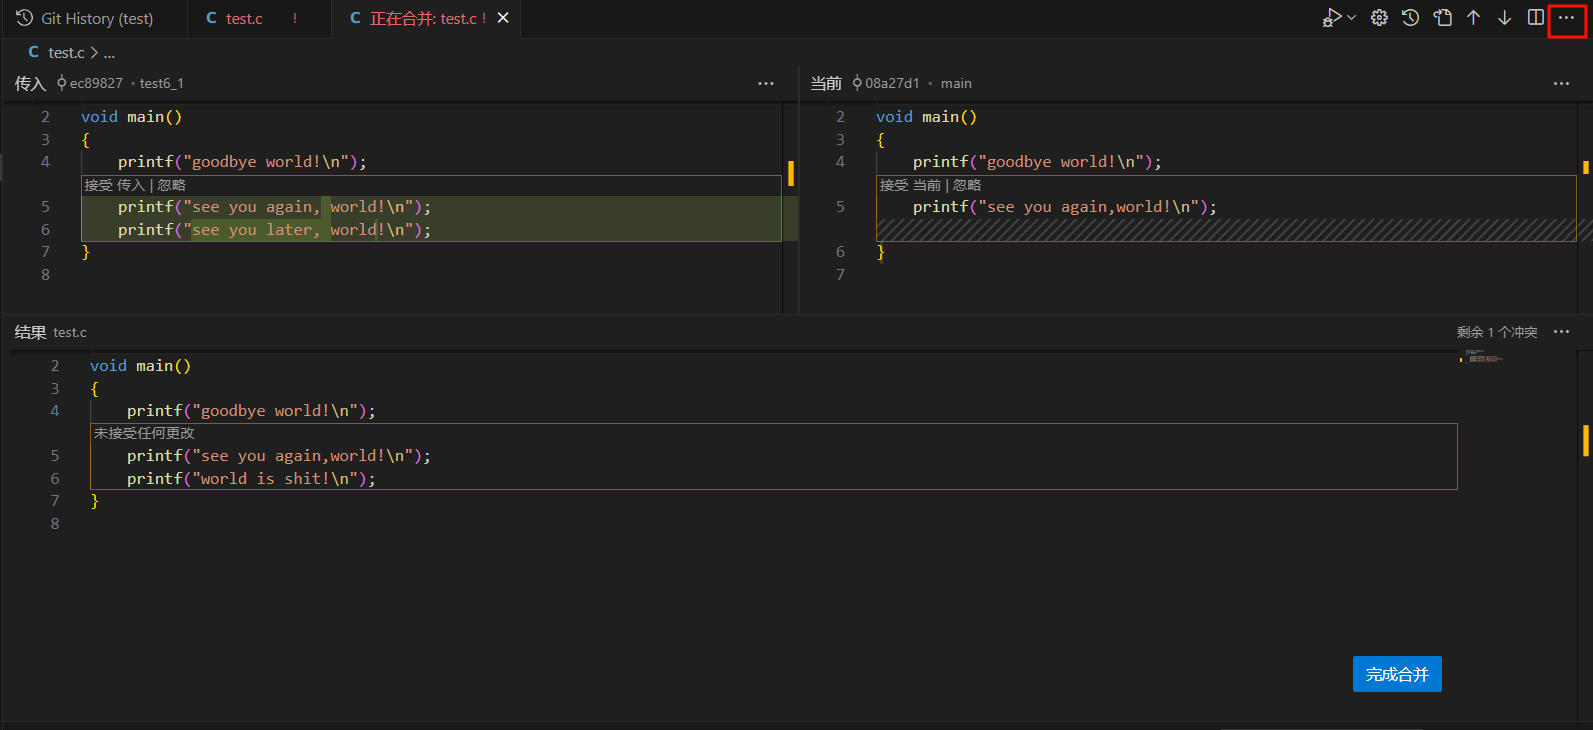Expand the breadcrumb ellipsis after test.c
The width and height of the screenshot is (1593, 730).
[x=109, y=53]
